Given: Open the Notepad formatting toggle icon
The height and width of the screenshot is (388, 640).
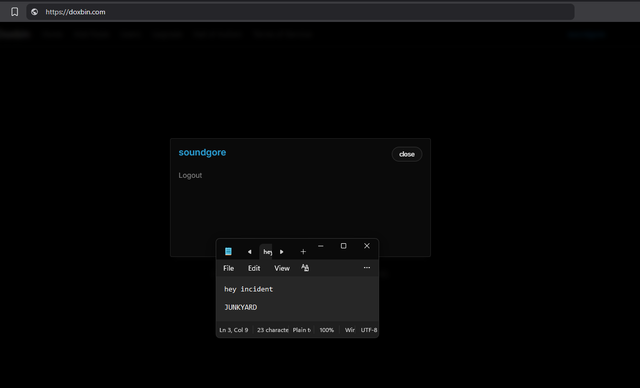Looking at the screenshot, I should [x=305, y=268].
